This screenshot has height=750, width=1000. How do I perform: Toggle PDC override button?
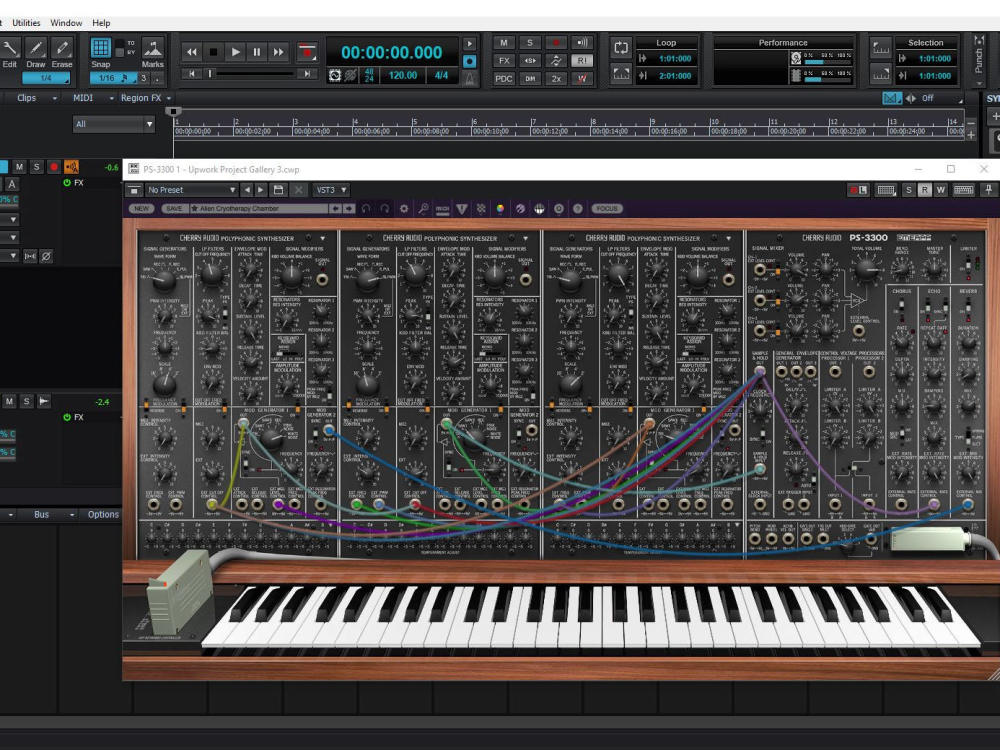click(504, 78)
